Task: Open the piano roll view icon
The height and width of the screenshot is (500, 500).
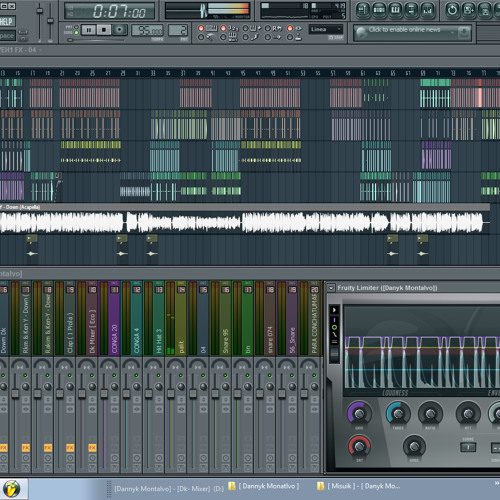Action: coord(395,10)
